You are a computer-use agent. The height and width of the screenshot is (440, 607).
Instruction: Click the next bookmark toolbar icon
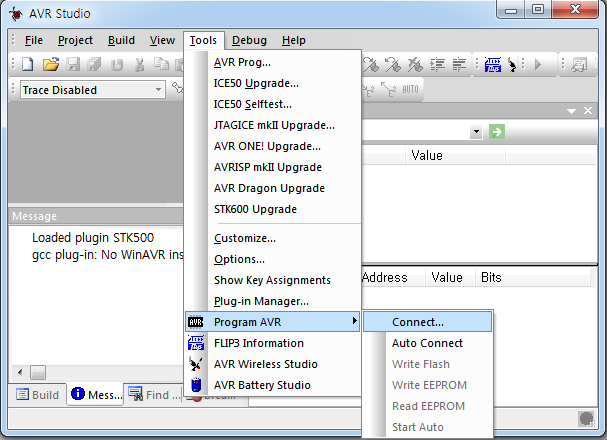pyautogui.click(x=370, y=65)
